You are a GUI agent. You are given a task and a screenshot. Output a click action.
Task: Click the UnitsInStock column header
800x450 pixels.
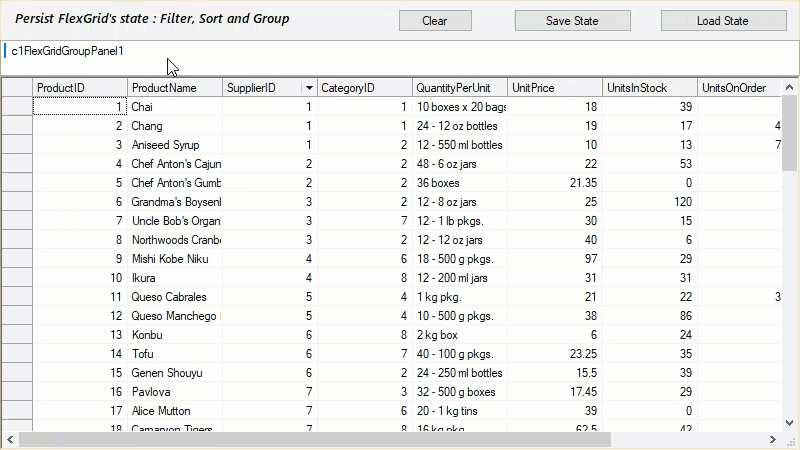pos(649,88)
